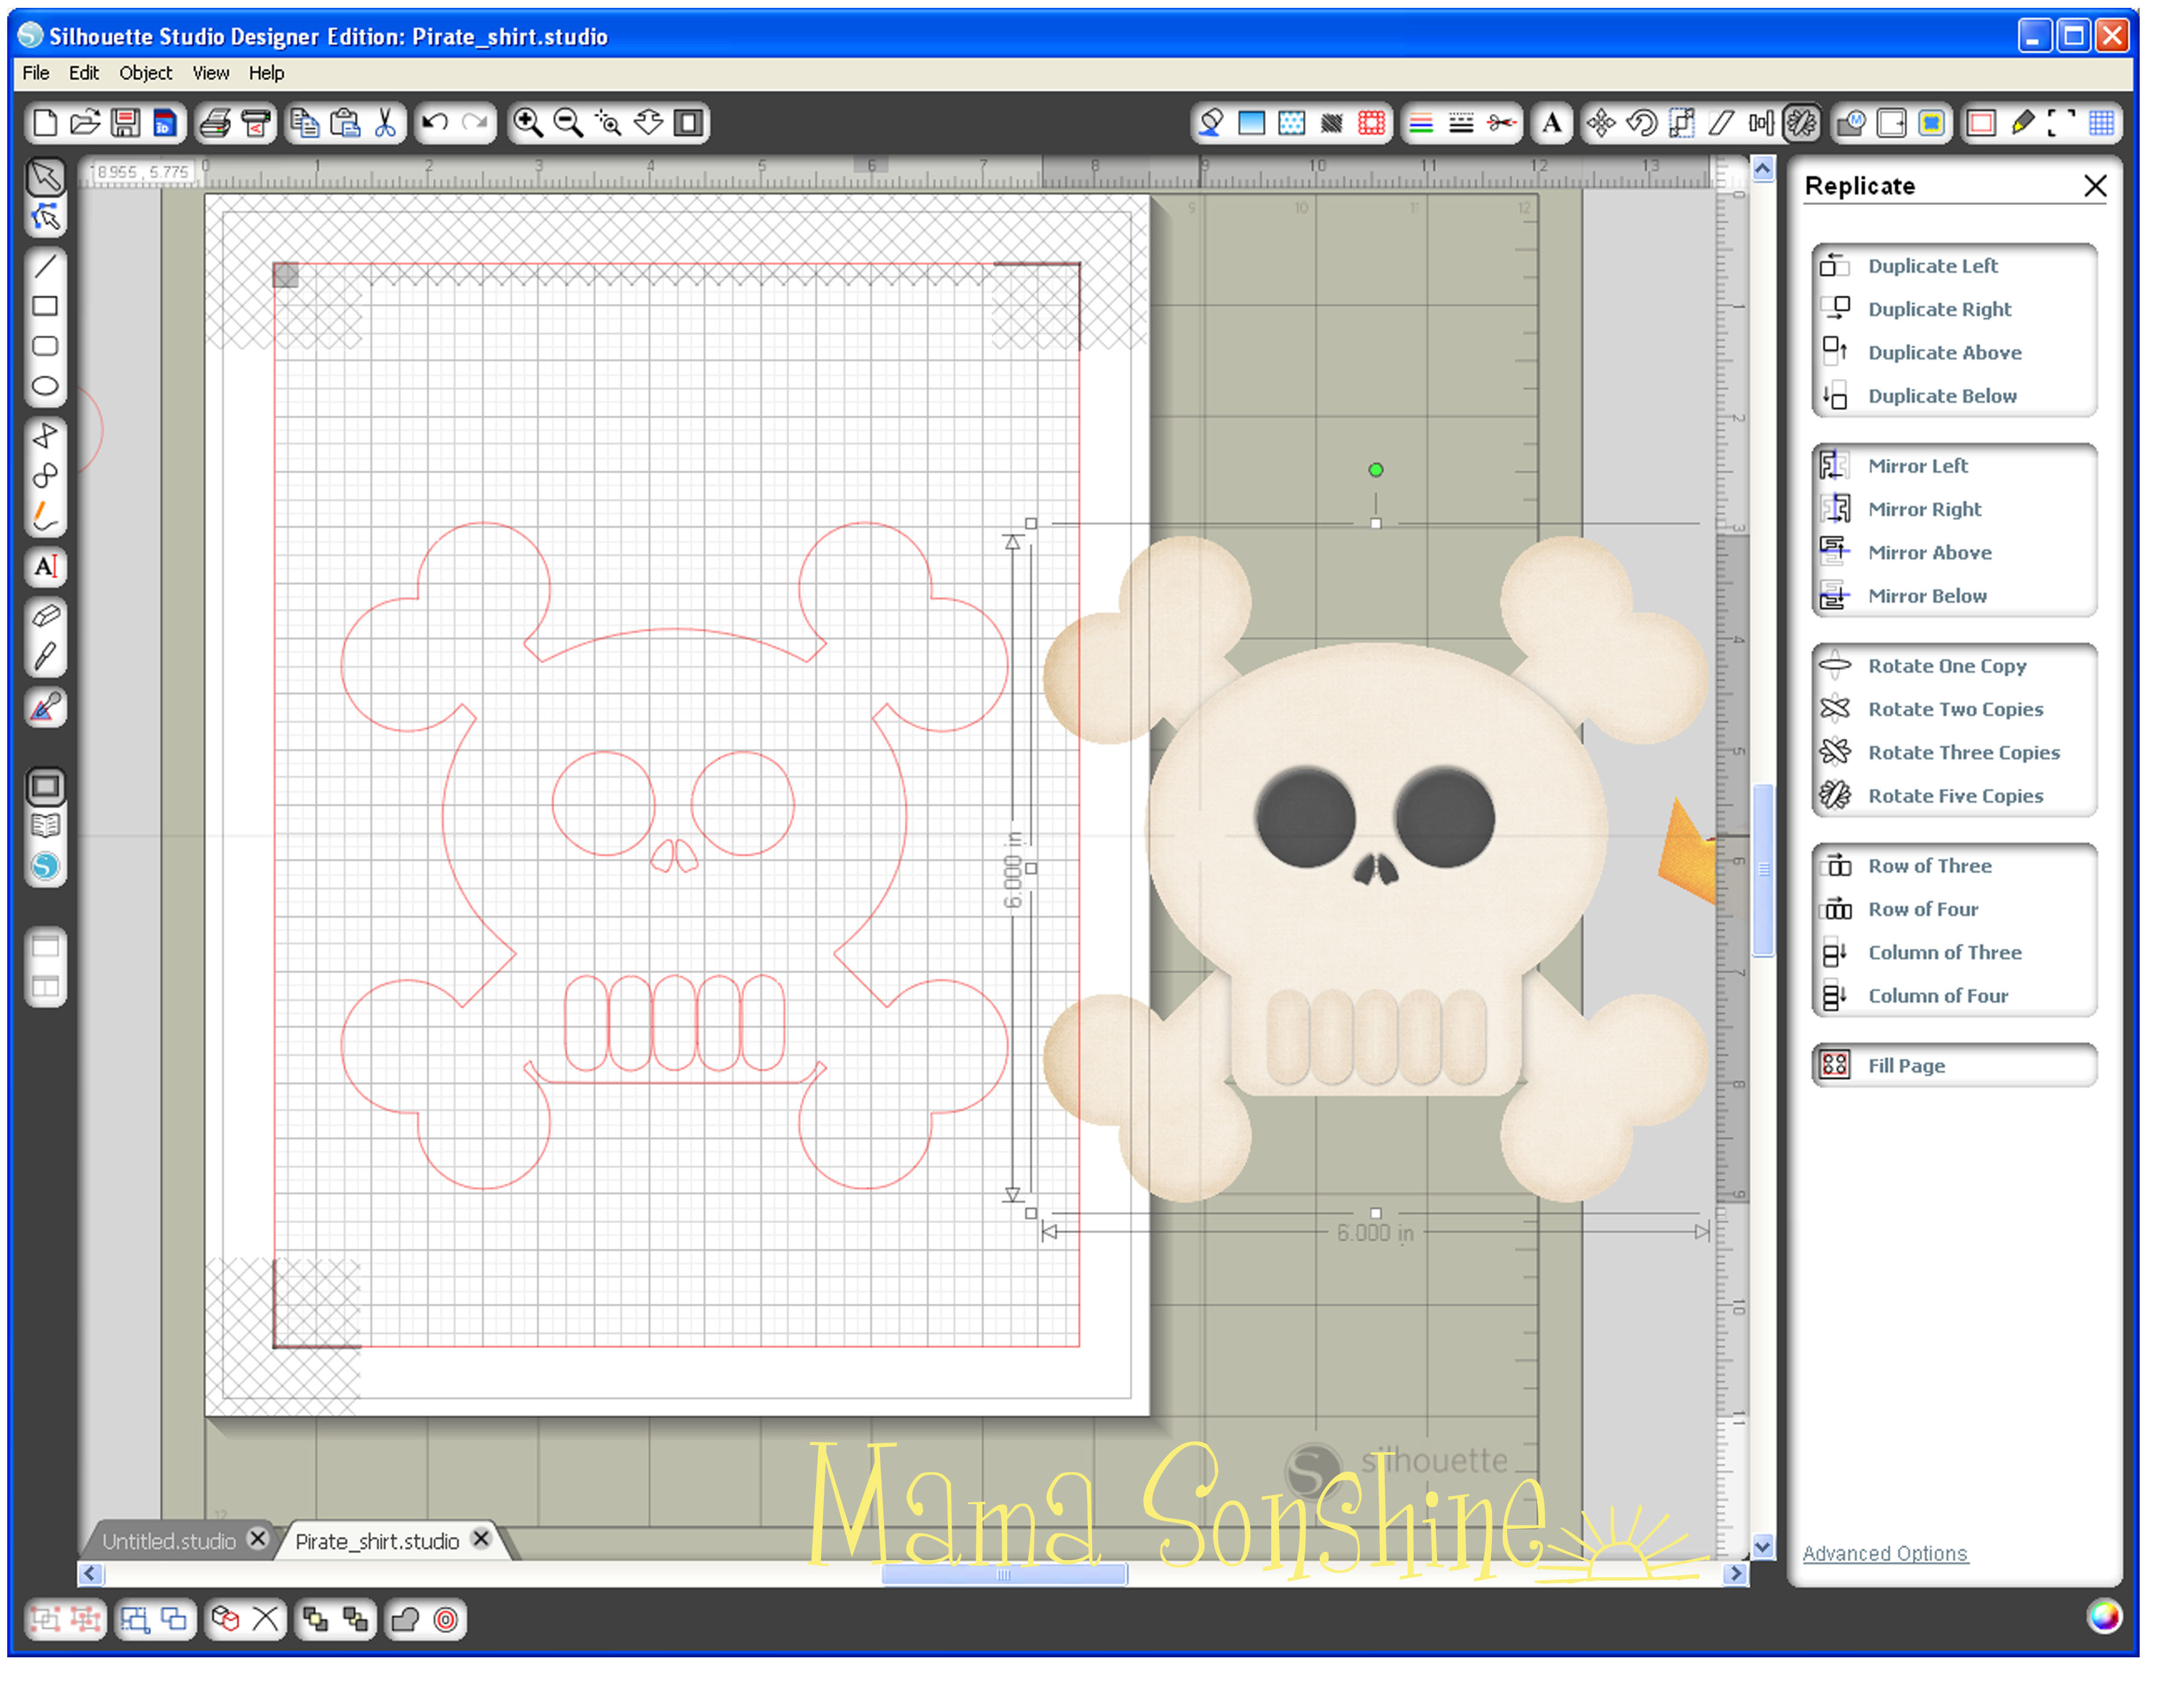
Task: Open the color wheel at bottom right
Action: coord(2104,1617)
